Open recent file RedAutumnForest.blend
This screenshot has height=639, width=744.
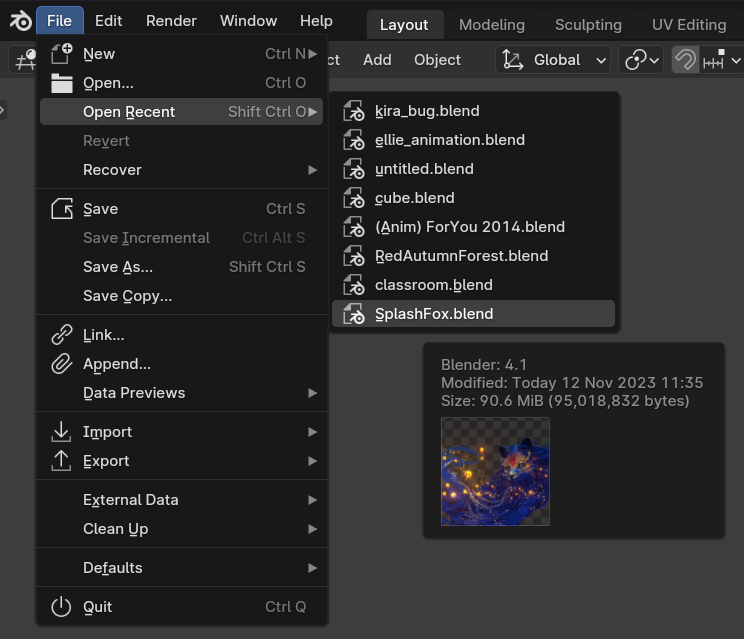pyautogui.click(x=474, y=256)
